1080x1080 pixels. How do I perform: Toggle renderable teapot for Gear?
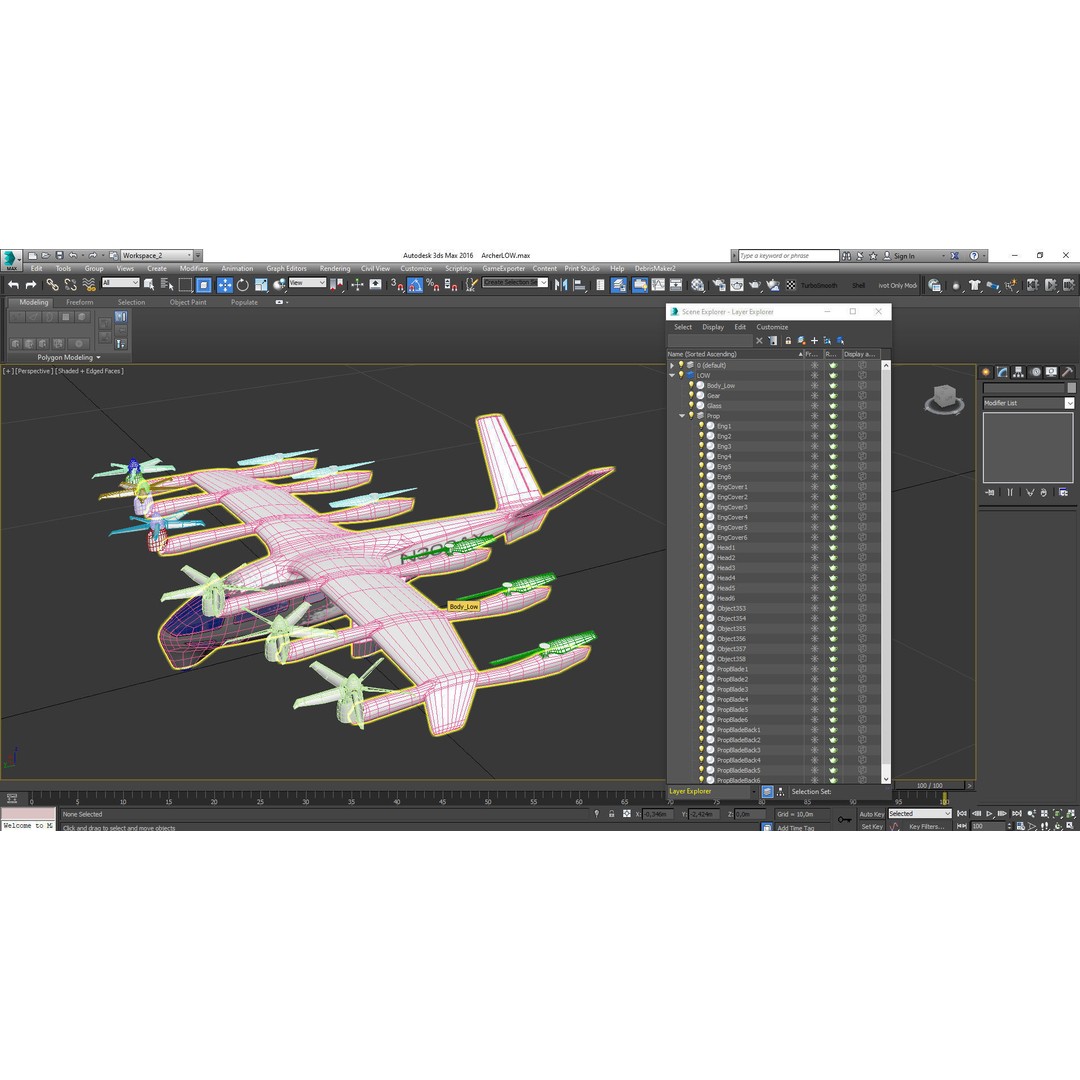pos(833,396)
